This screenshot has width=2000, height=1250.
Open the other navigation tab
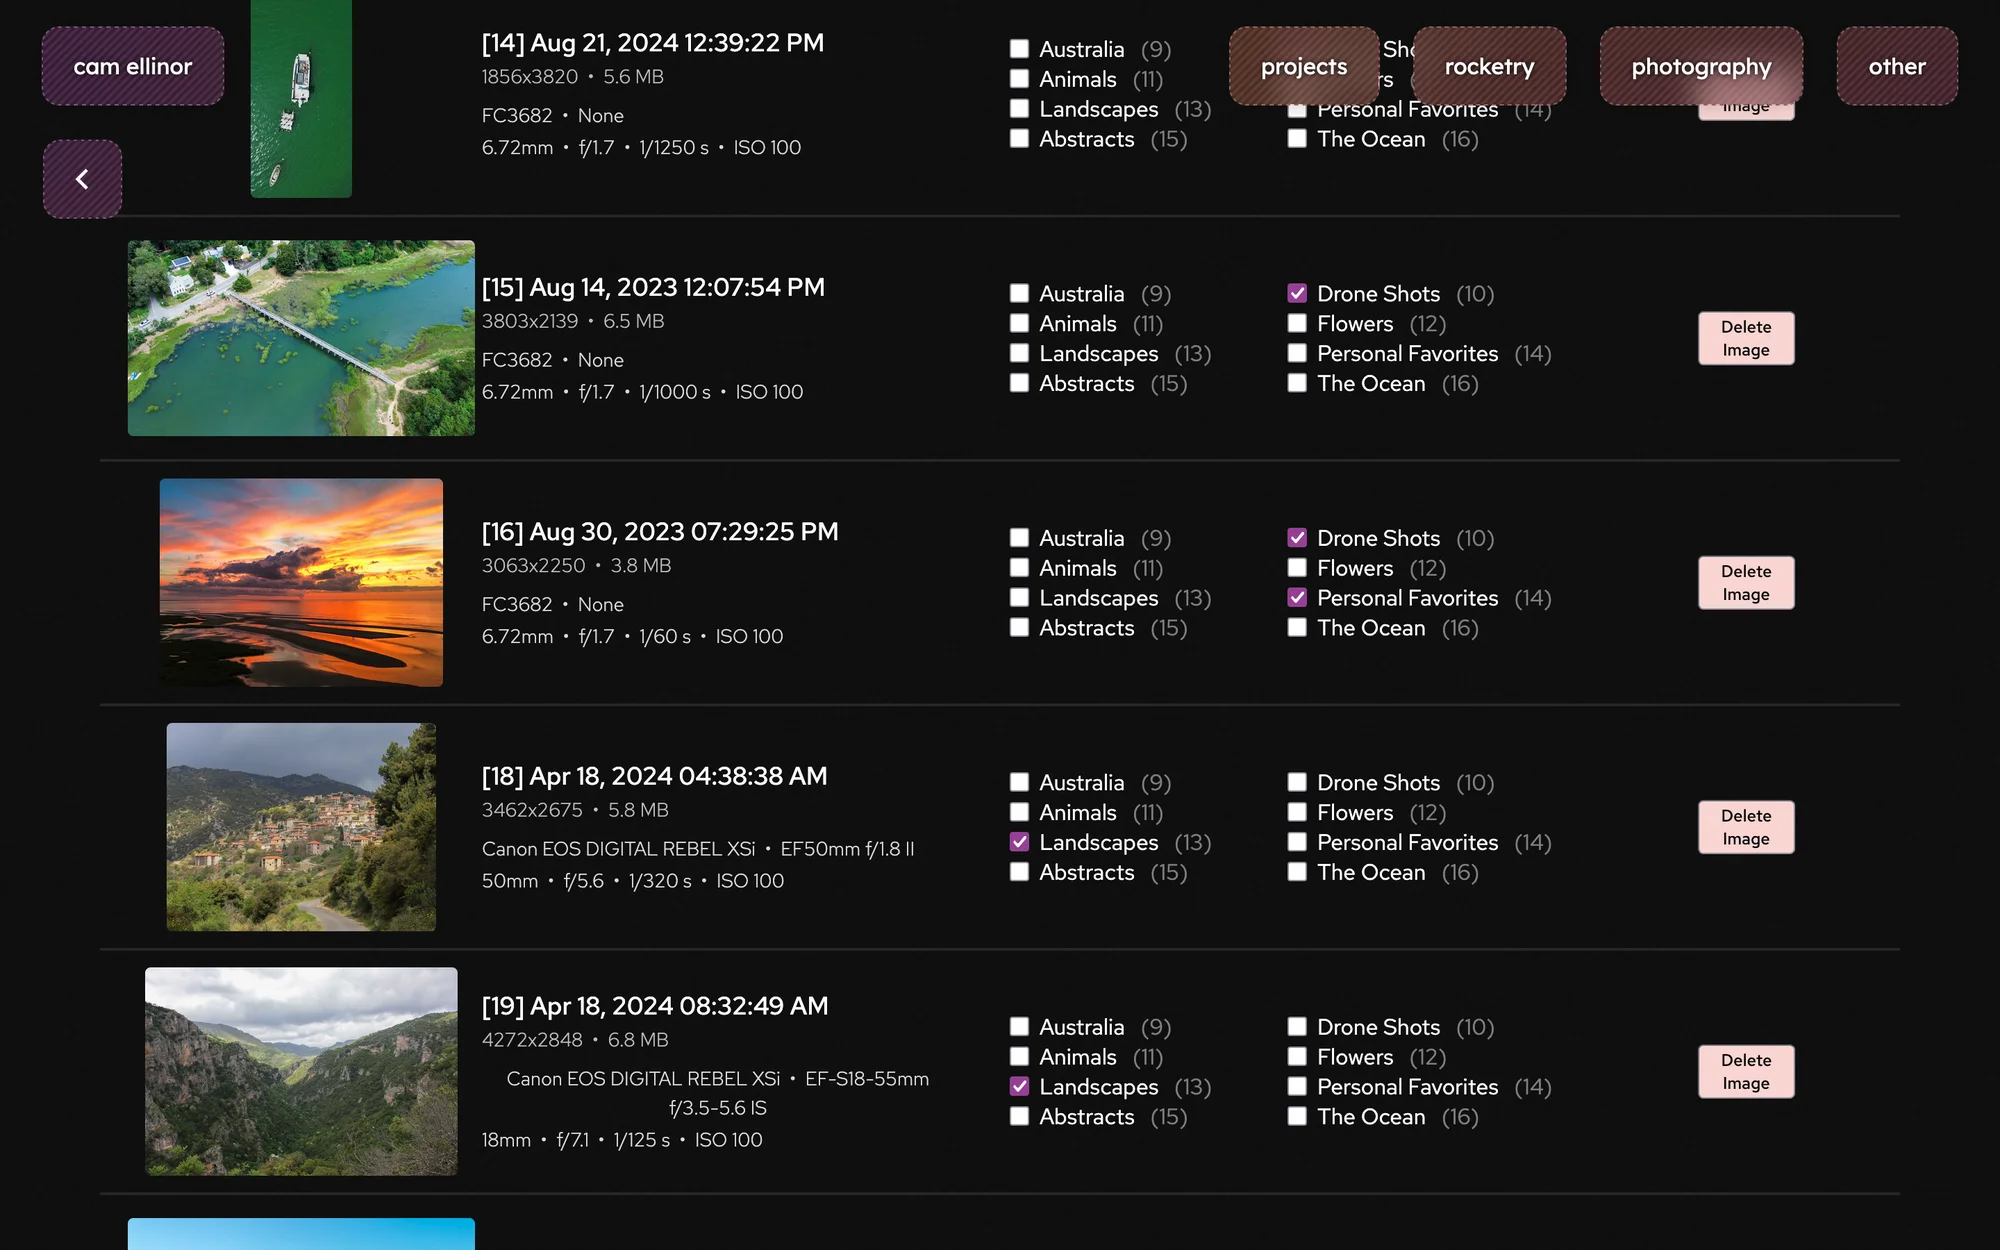(1897, 66)
